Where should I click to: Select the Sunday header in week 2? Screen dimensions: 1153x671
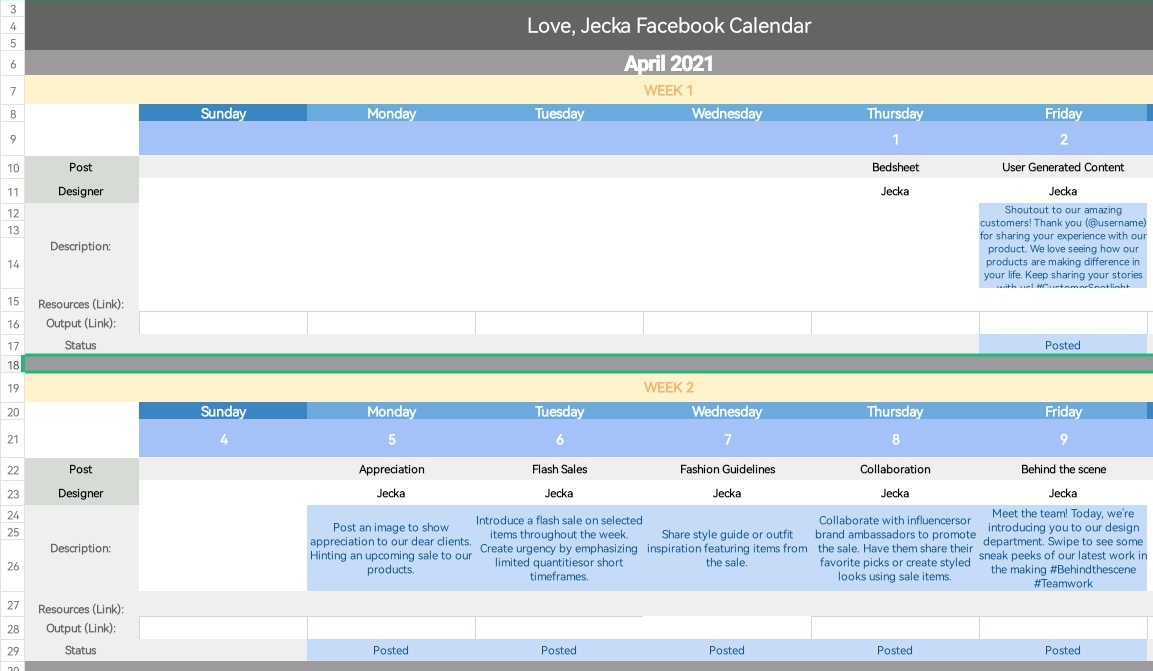point(223,411)
